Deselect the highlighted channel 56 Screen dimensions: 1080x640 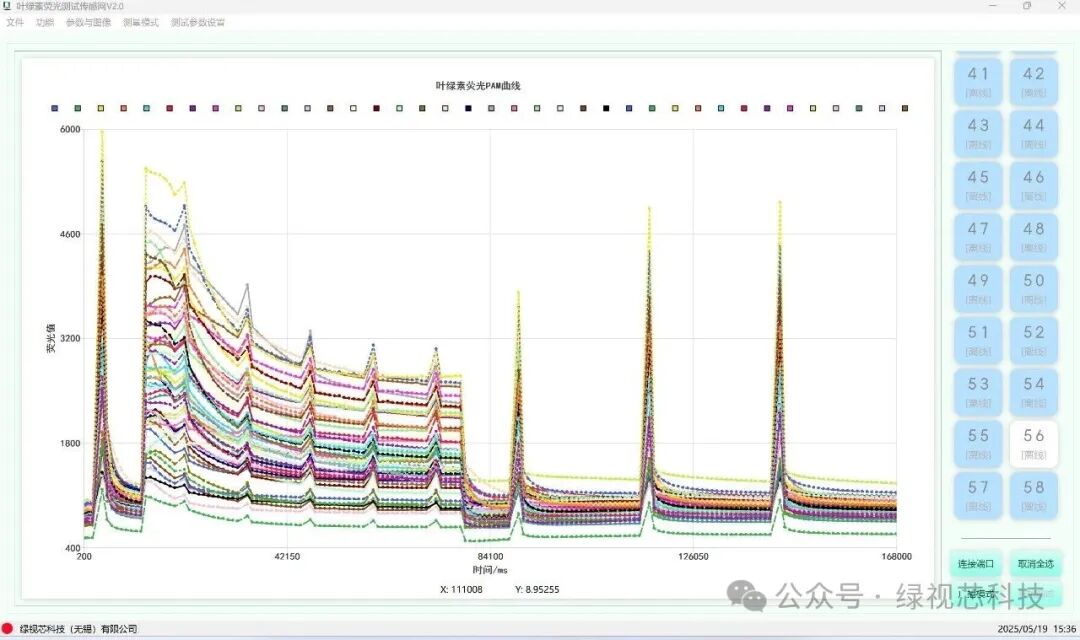1035,443
